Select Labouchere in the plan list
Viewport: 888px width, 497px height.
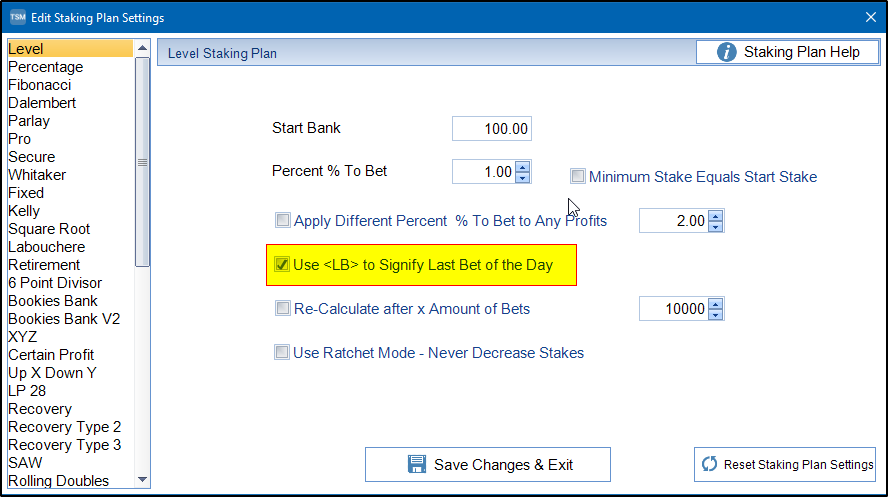pos(46,247)
